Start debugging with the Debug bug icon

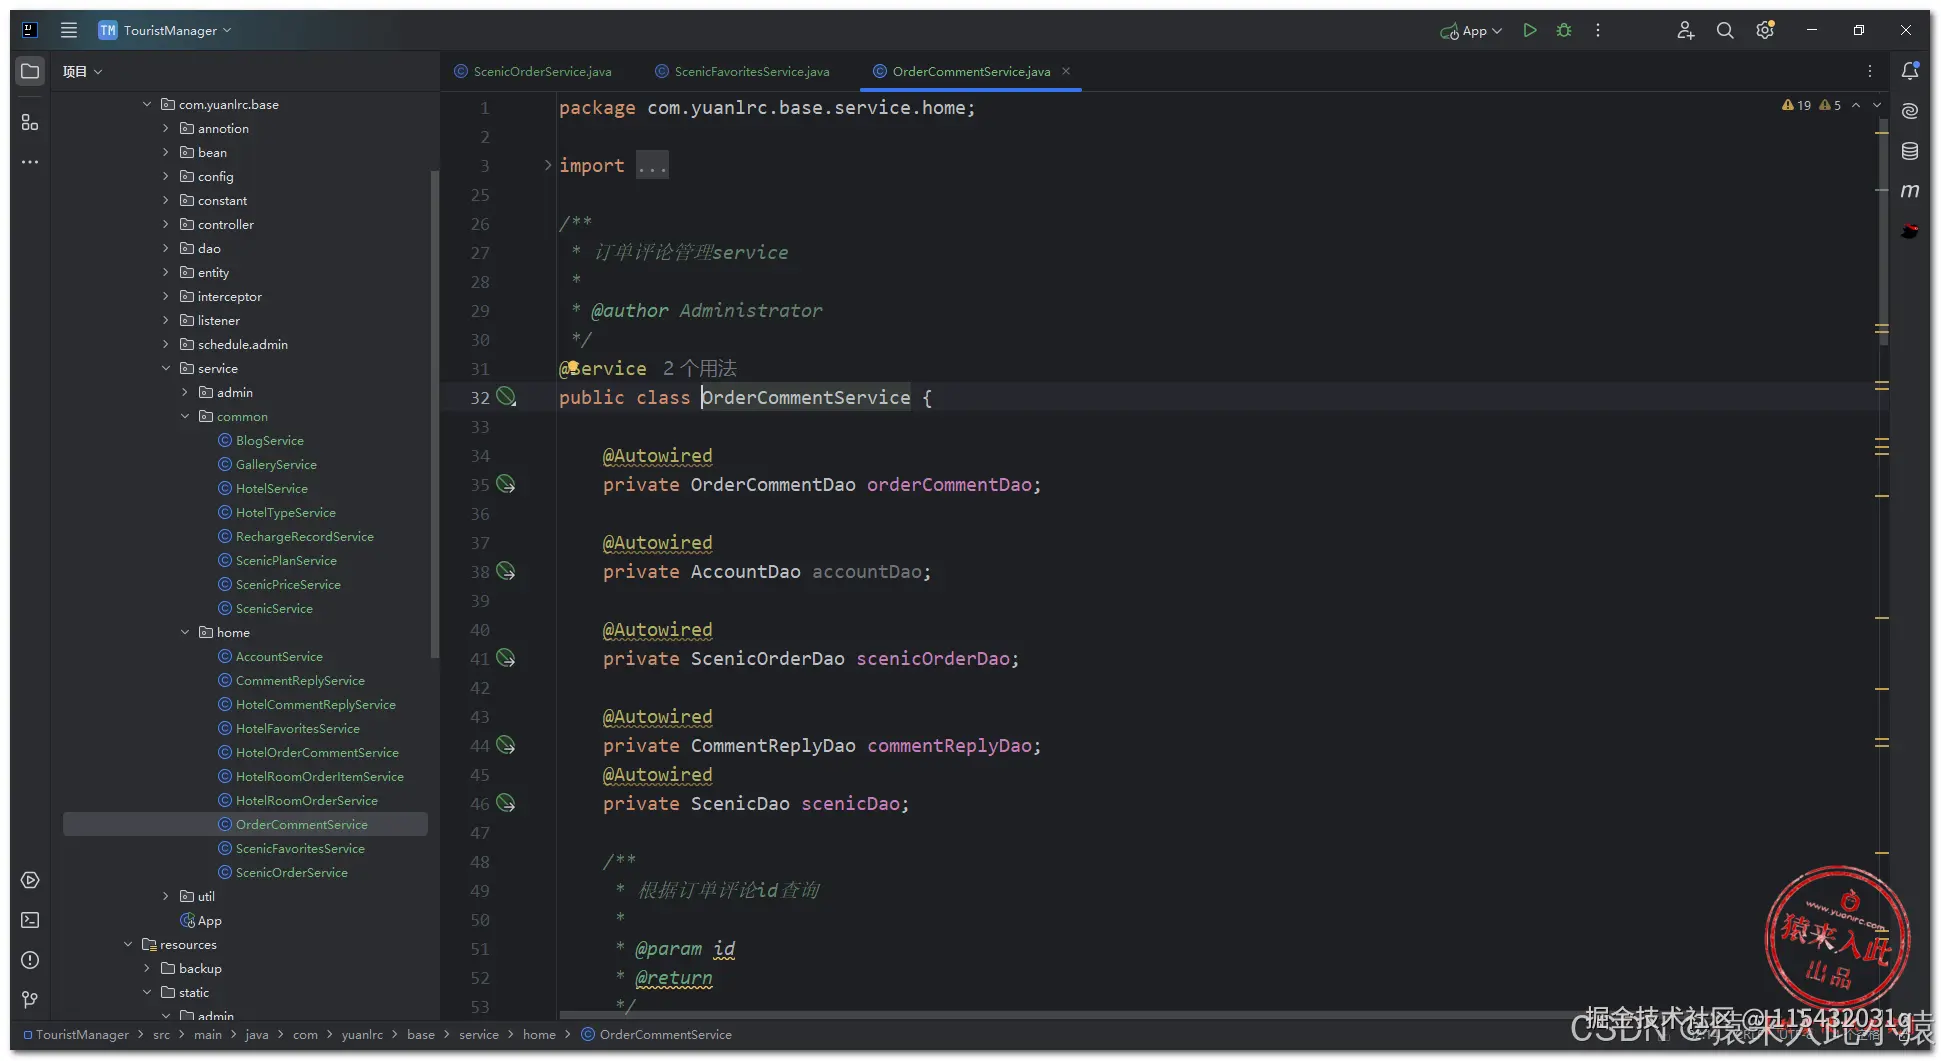(x=1564, y=31)
